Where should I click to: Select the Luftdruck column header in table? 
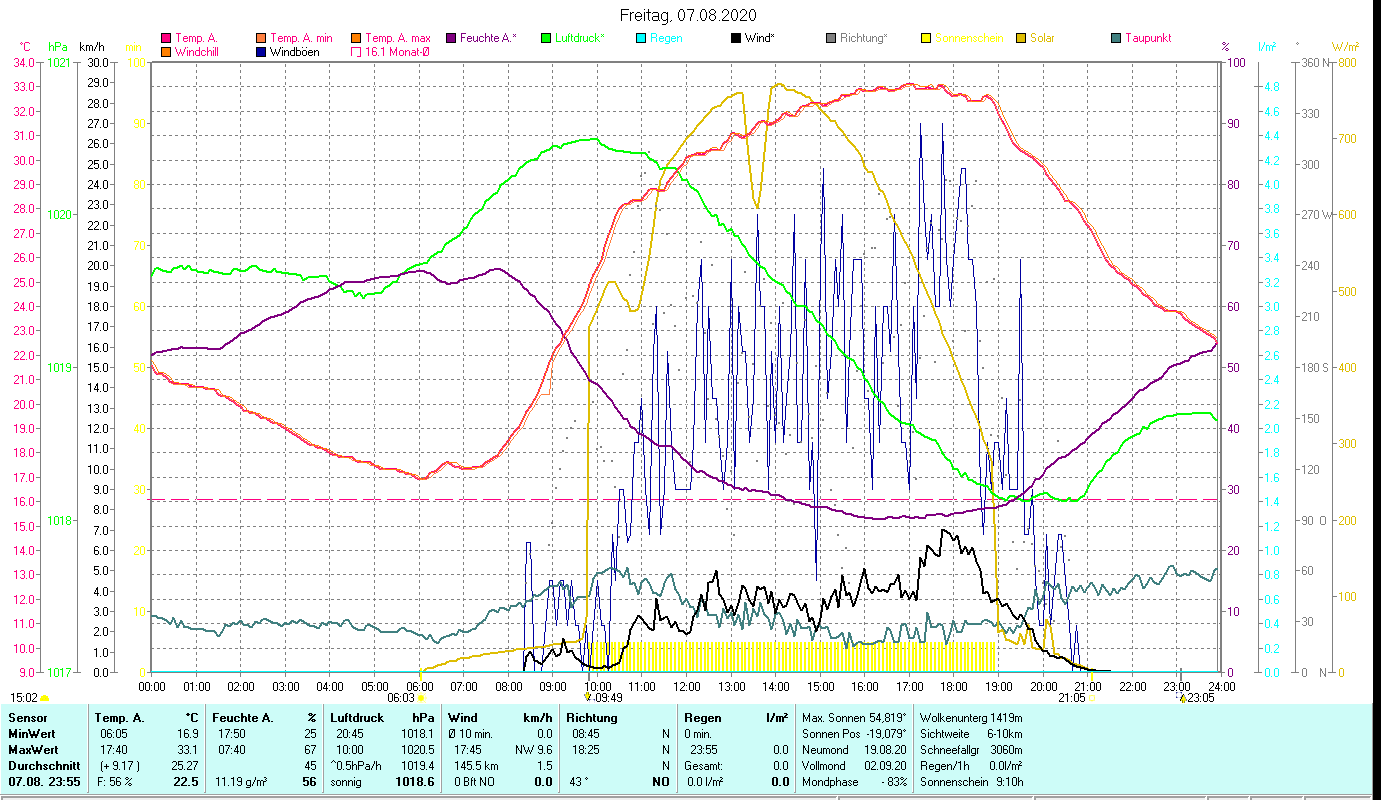pos(354,717)
